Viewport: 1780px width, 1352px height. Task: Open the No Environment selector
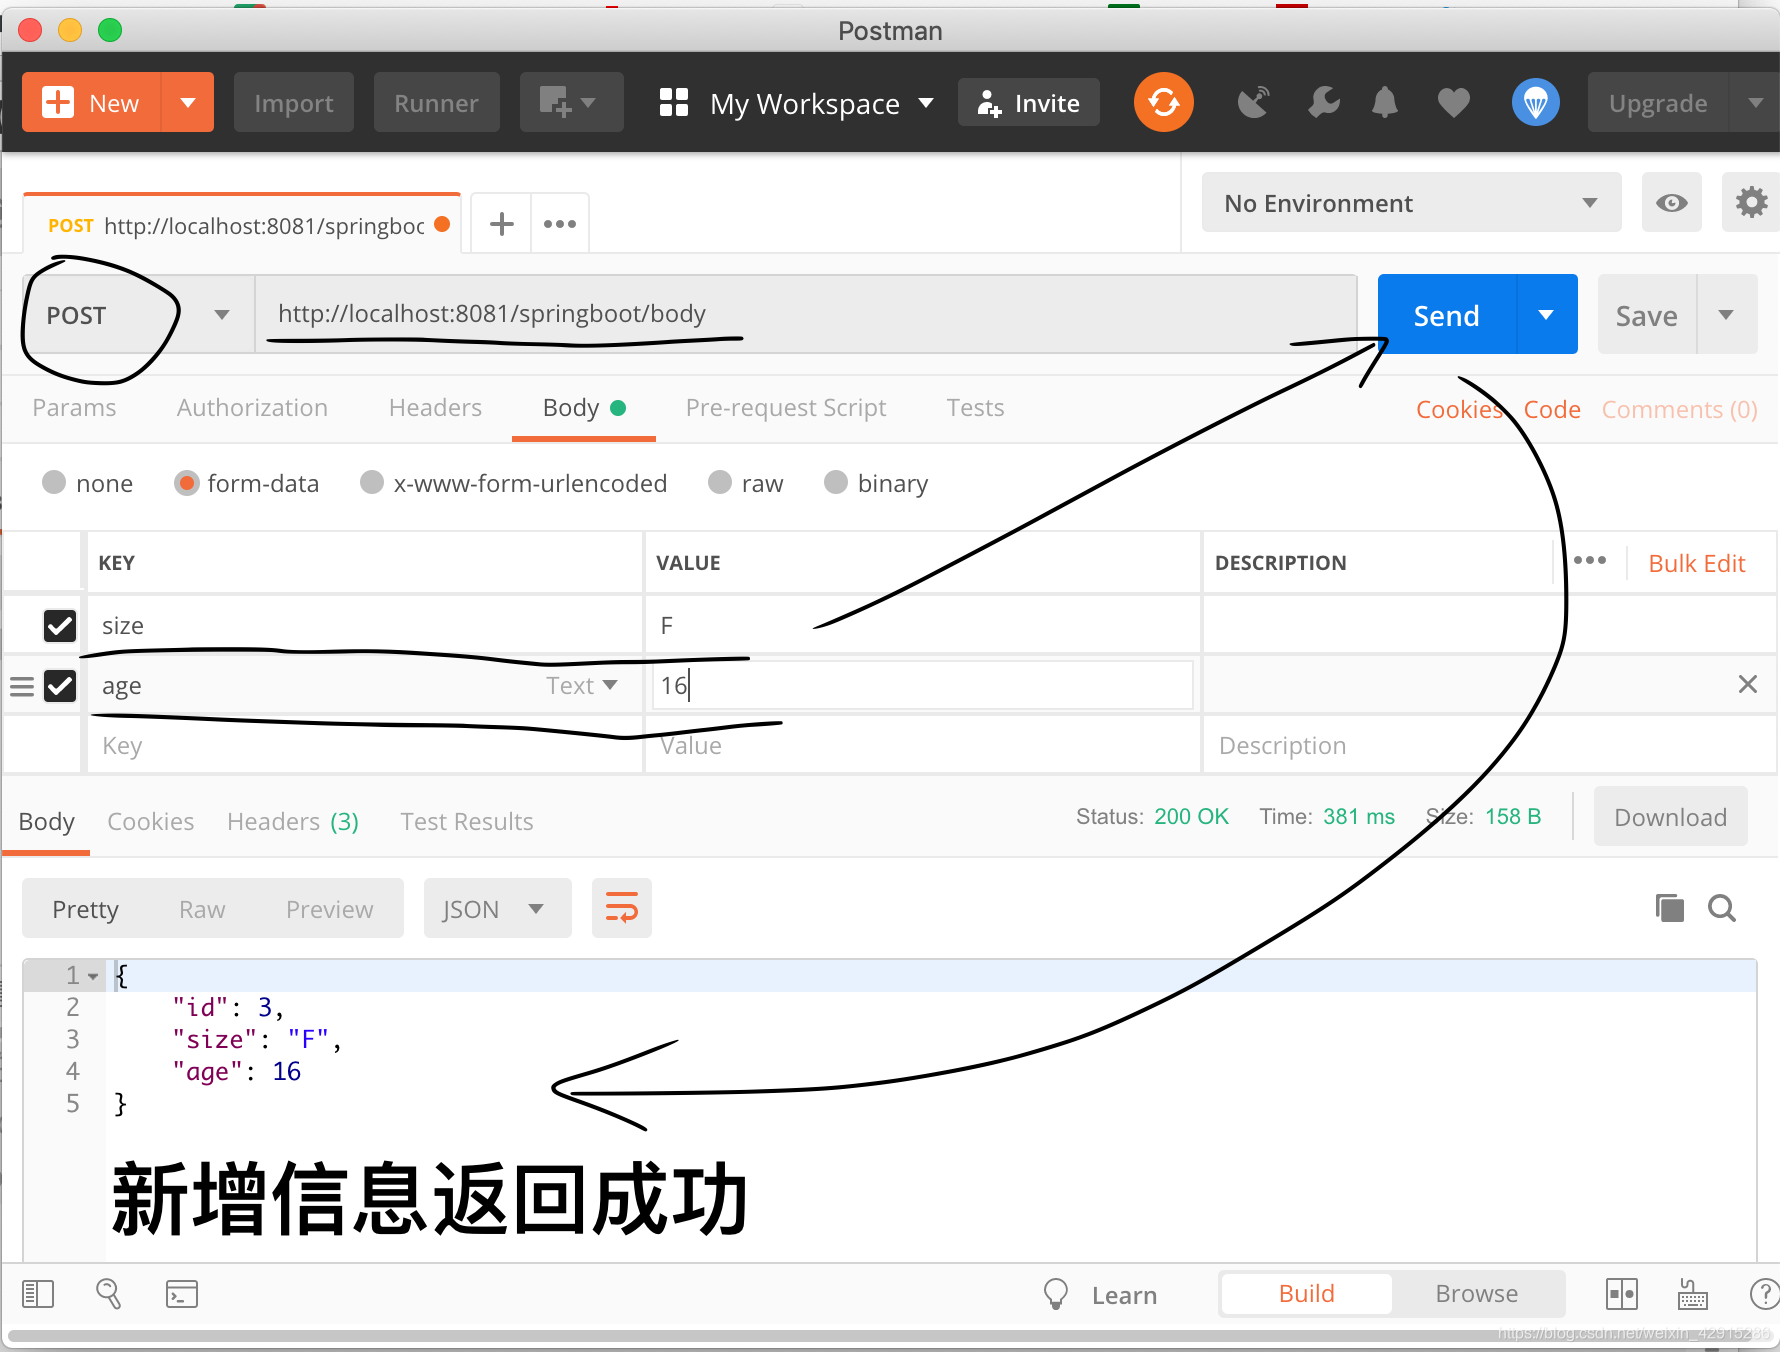coord(1411,203)
